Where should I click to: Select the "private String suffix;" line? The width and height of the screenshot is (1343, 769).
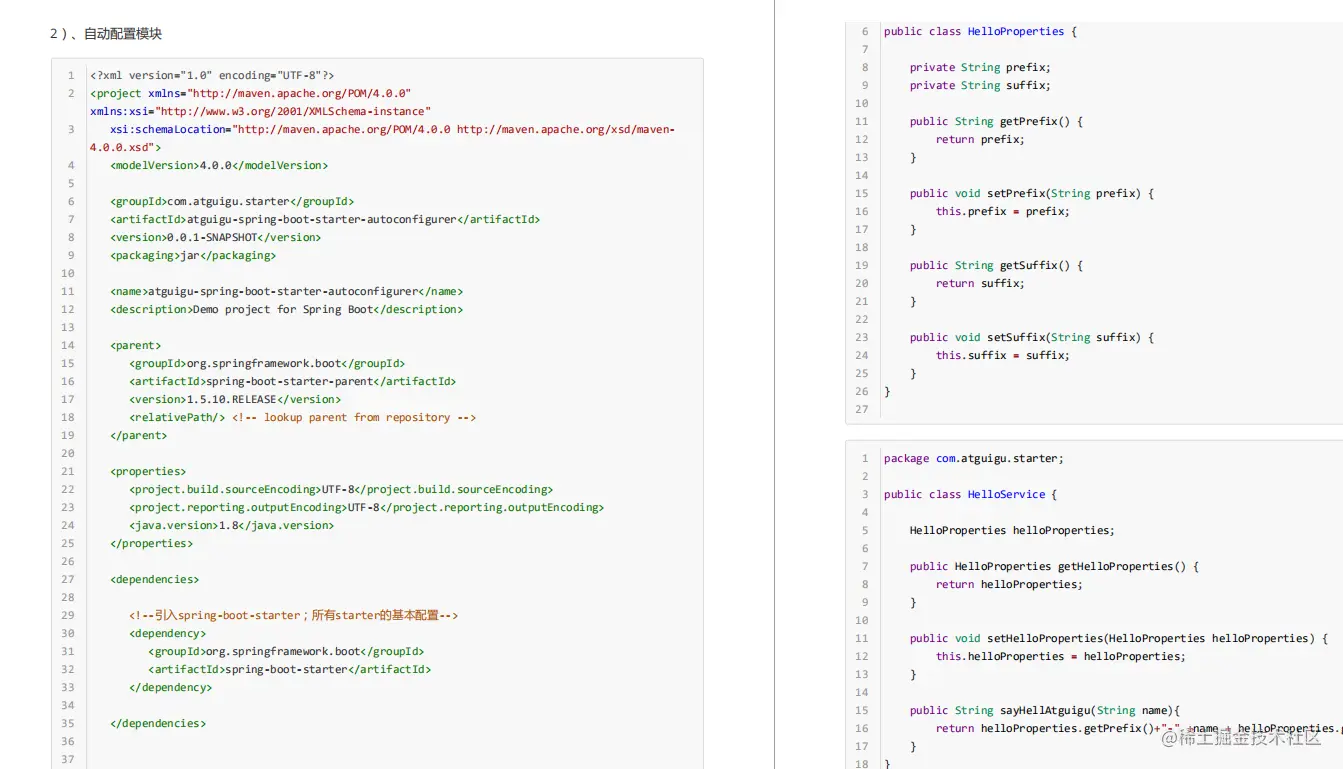tap(981, 85)
